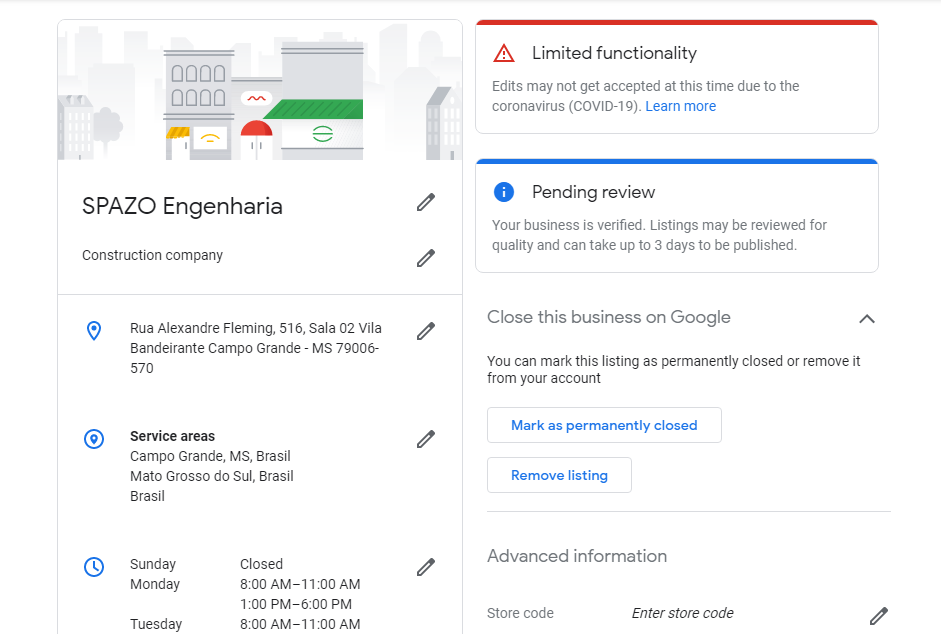Edit the business hours

point(426,568)
